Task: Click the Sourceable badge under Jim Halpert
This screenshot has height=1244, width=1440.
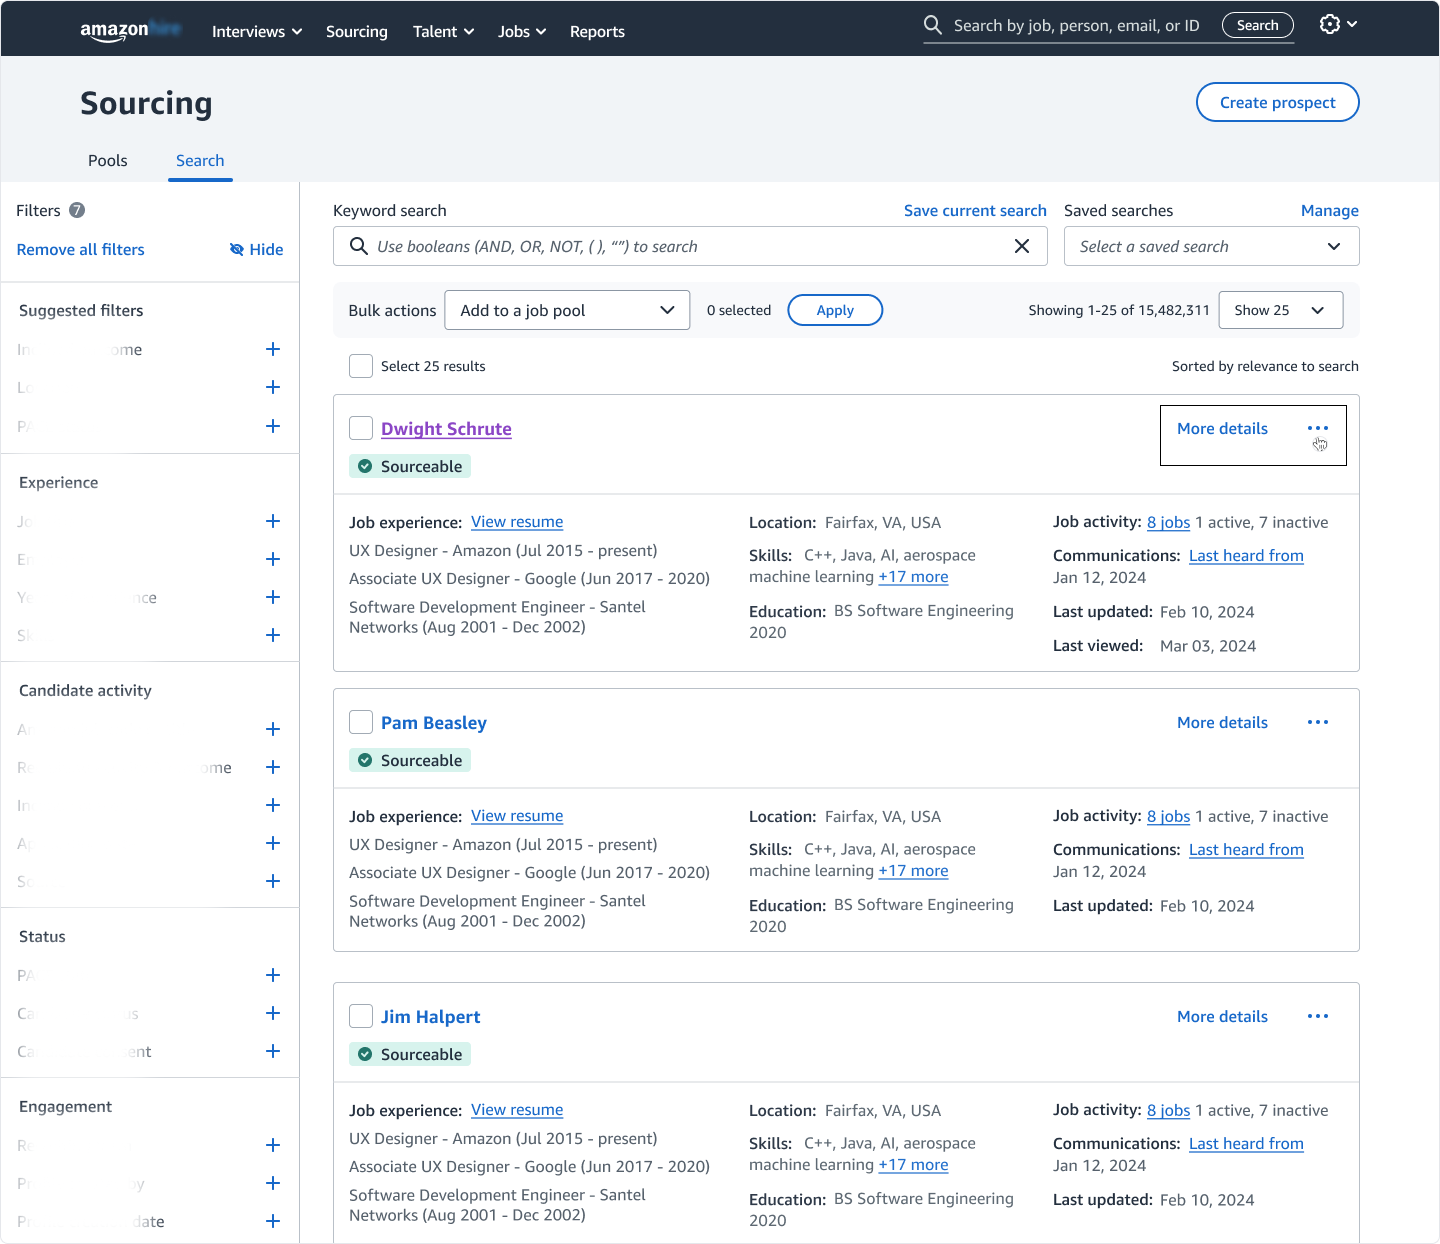Action: tap(410, 1054)
